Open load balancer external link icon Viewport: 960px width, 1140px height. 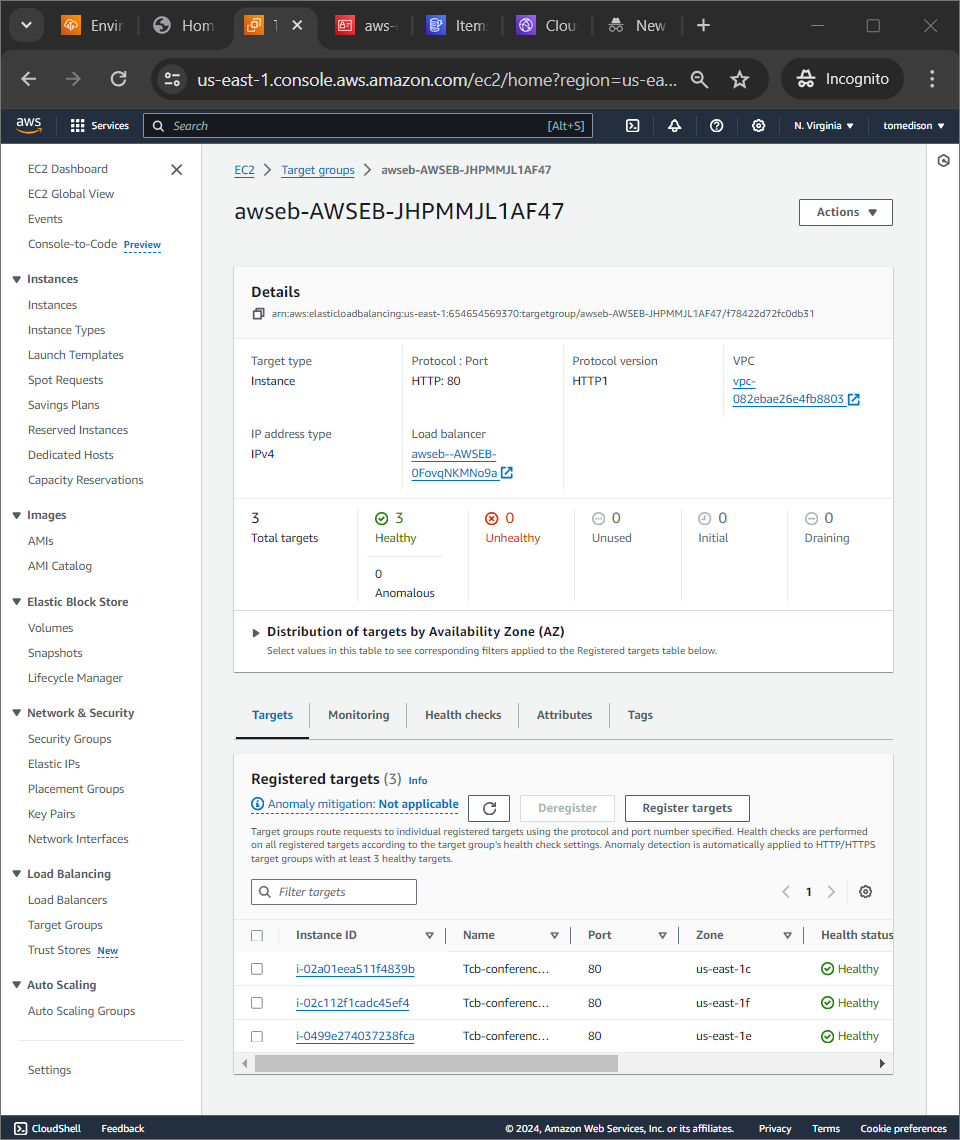[507, 473]
